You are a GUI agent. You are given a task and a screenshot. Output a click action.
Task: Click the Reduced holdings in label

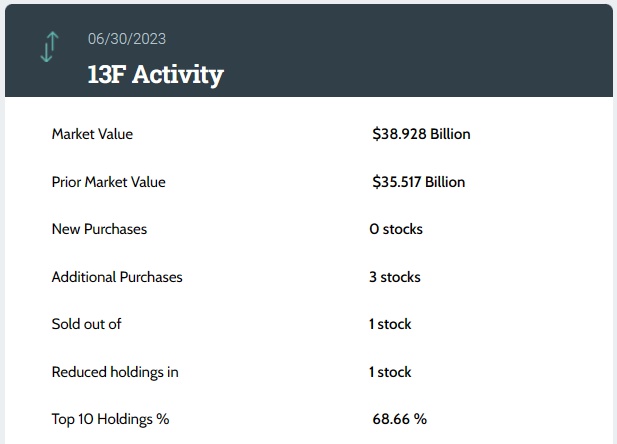115,372
